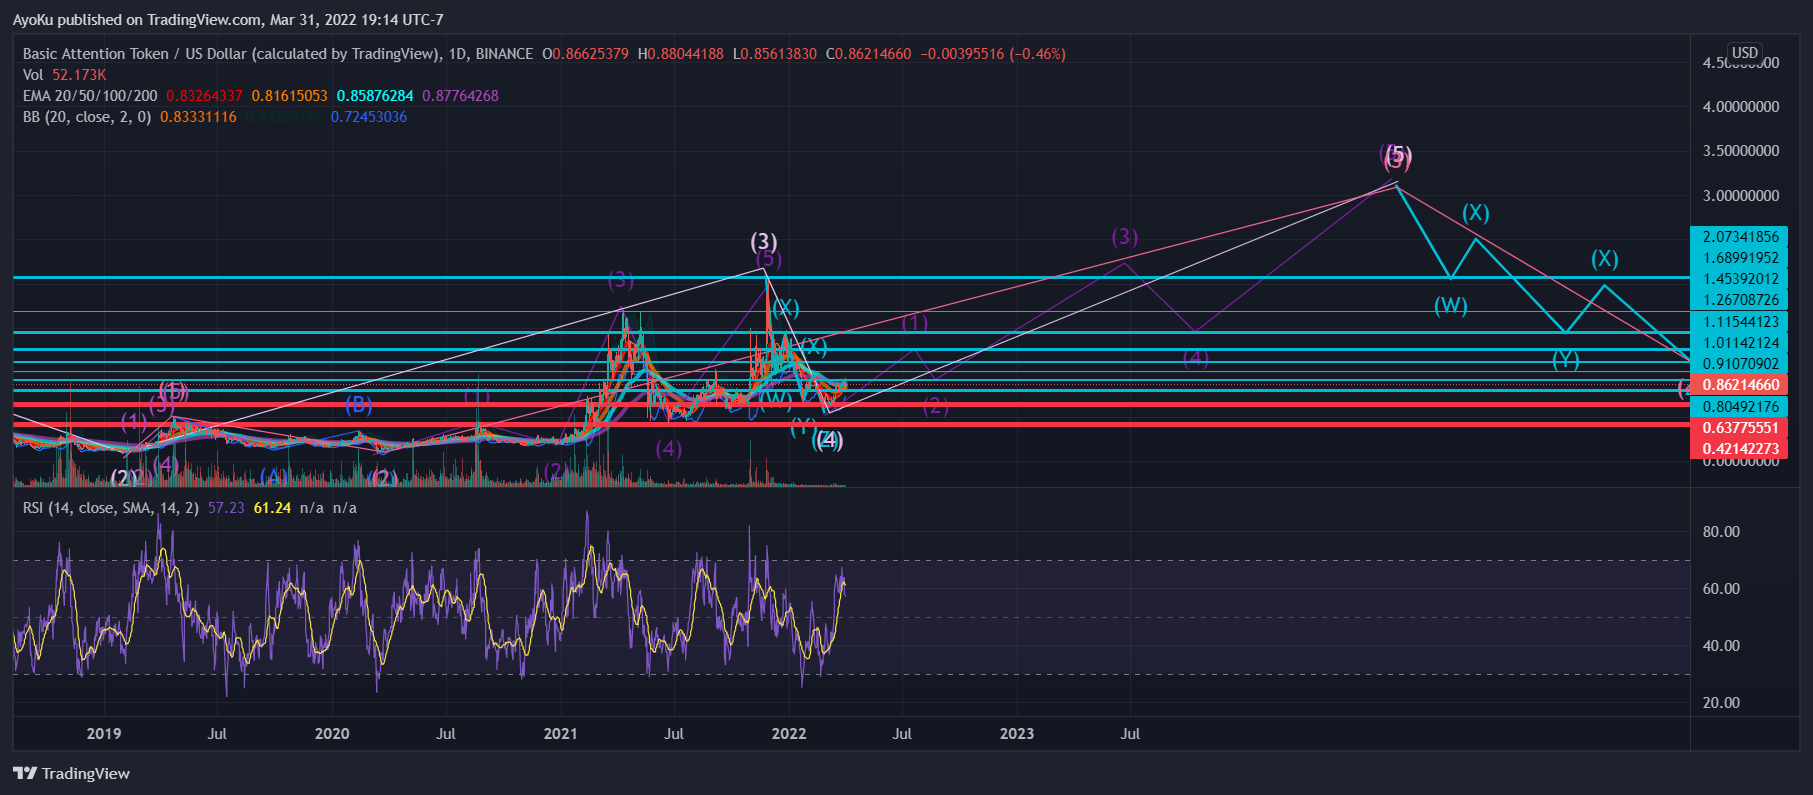Click the 0.91070902 price level tag
The width and height of the screenshot is (1813, 795).
coord(1740,364)
